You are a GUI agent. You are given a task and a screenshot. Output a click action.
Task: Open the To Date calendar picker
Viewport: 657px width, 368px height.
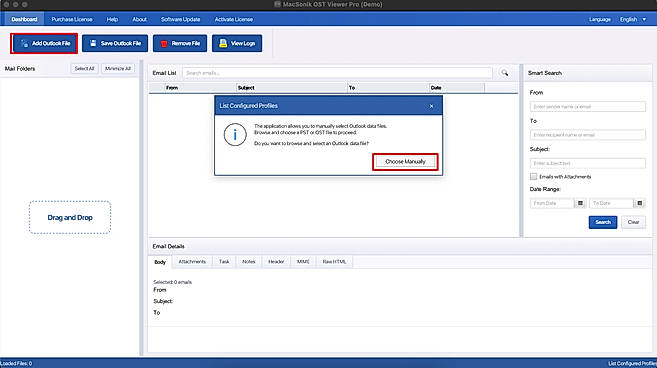(x=639, y=203)
